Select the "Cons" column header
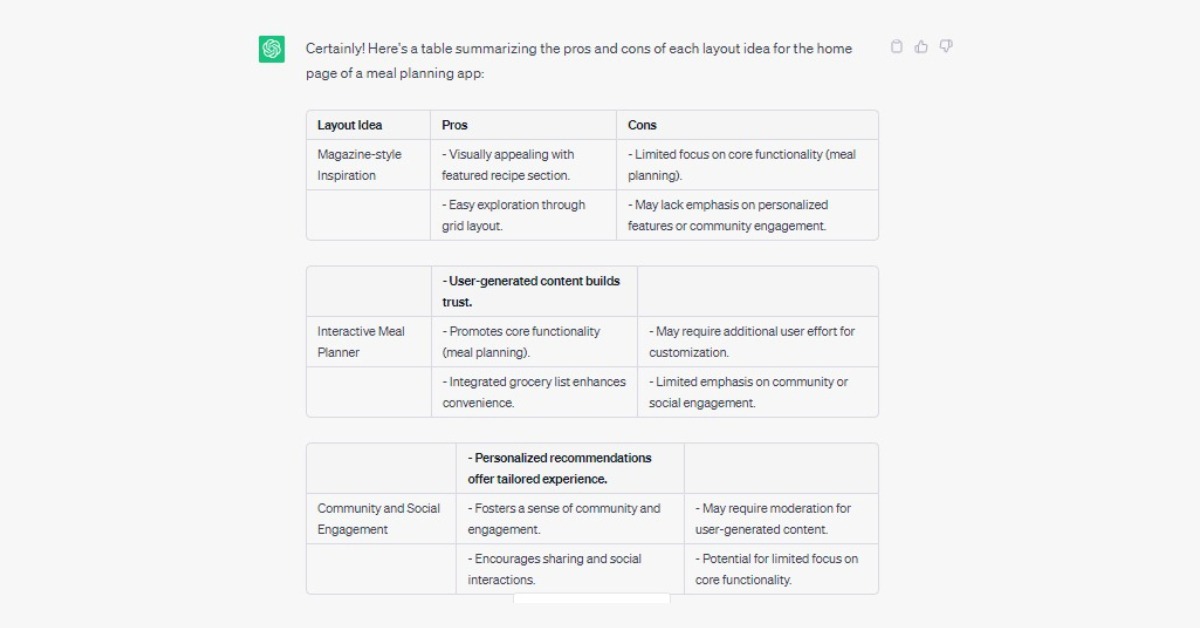The height and width of the screenshot is (628, 1200). [x=642, y=125]
